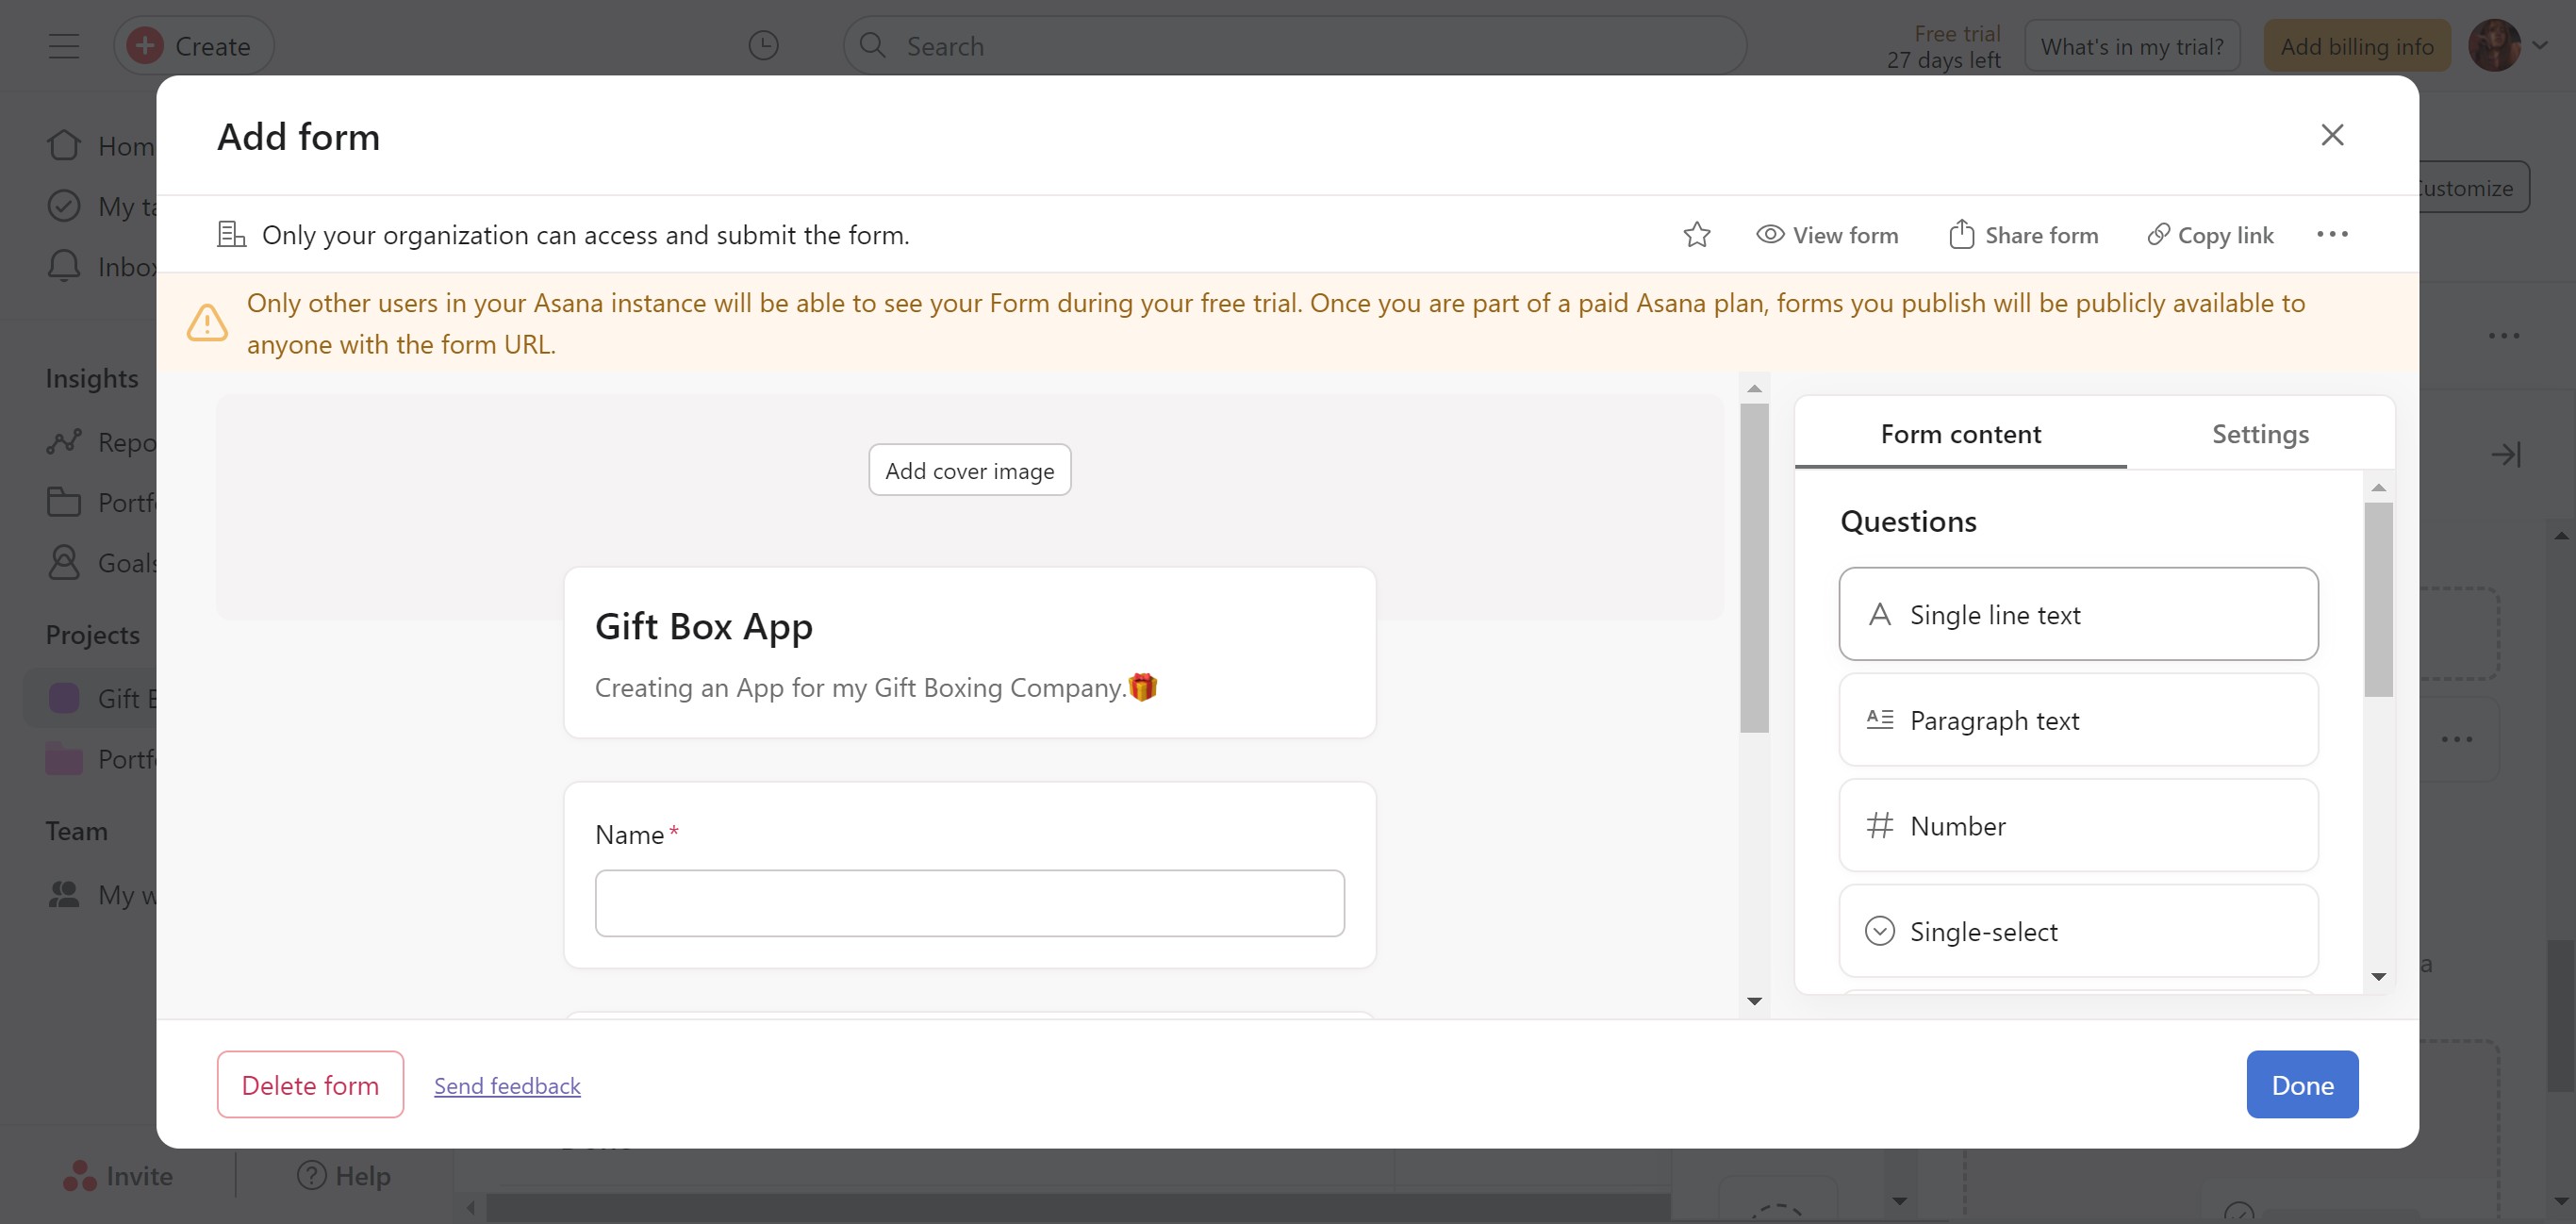Add a Number question
The height and width of the screenshot is (1224, 2576).
[2077, 826]
